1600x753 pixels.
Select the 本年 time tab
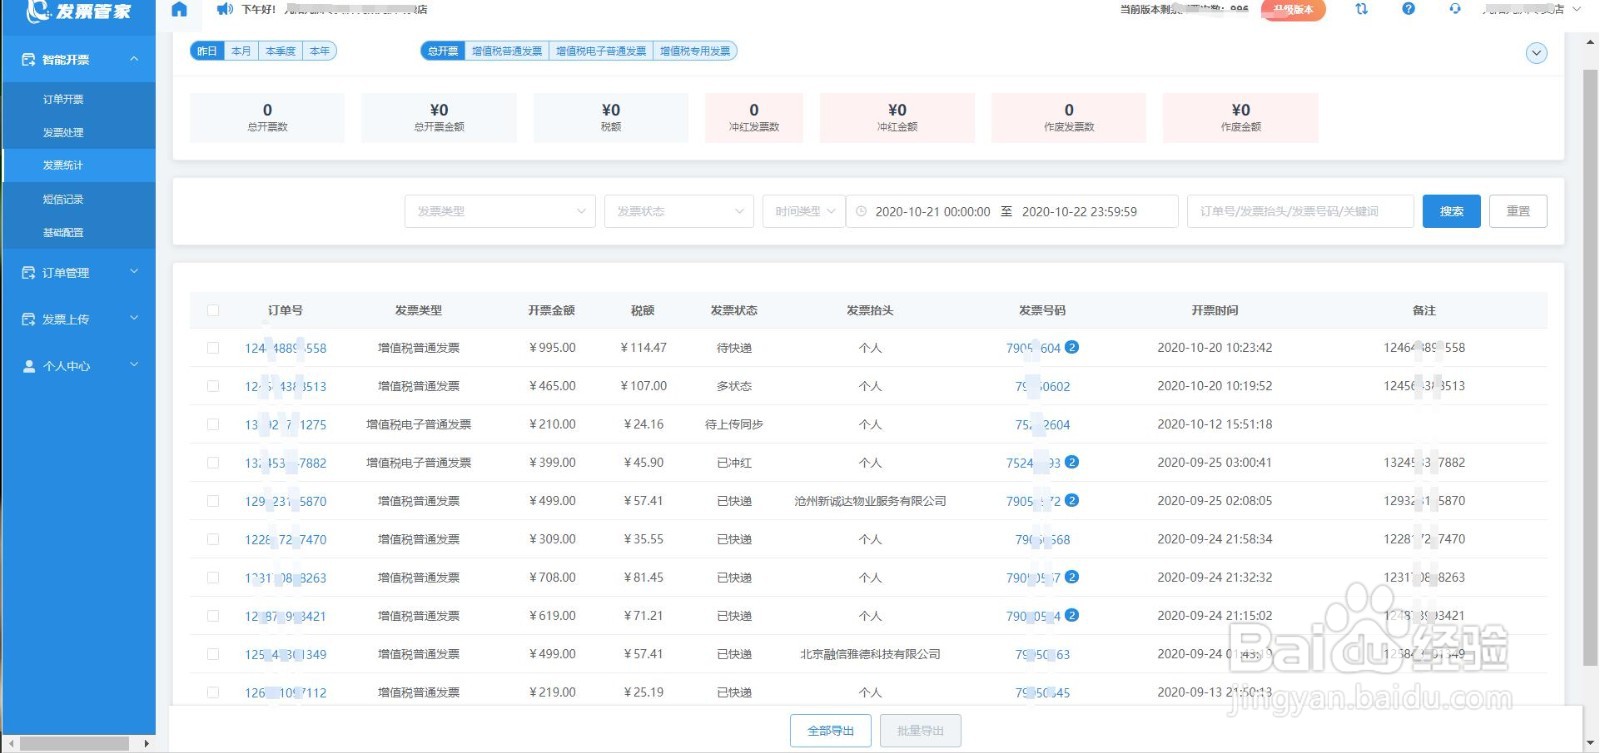pyautogui.click(x=319, y=51)
